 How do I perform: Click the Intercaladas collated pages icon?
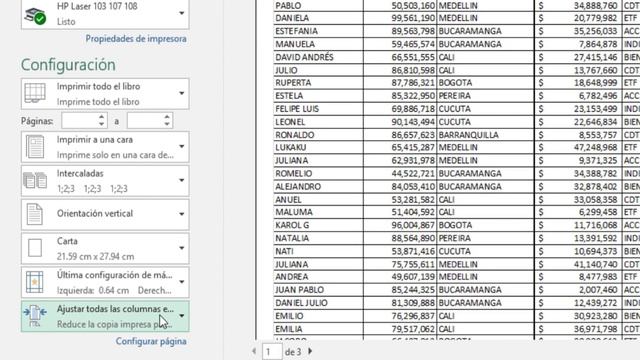tap(35, 180)
